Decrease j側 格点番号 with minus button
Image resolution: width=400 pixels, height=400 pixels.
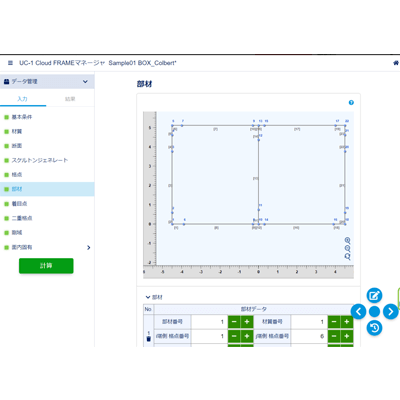[x=334, y=336]
